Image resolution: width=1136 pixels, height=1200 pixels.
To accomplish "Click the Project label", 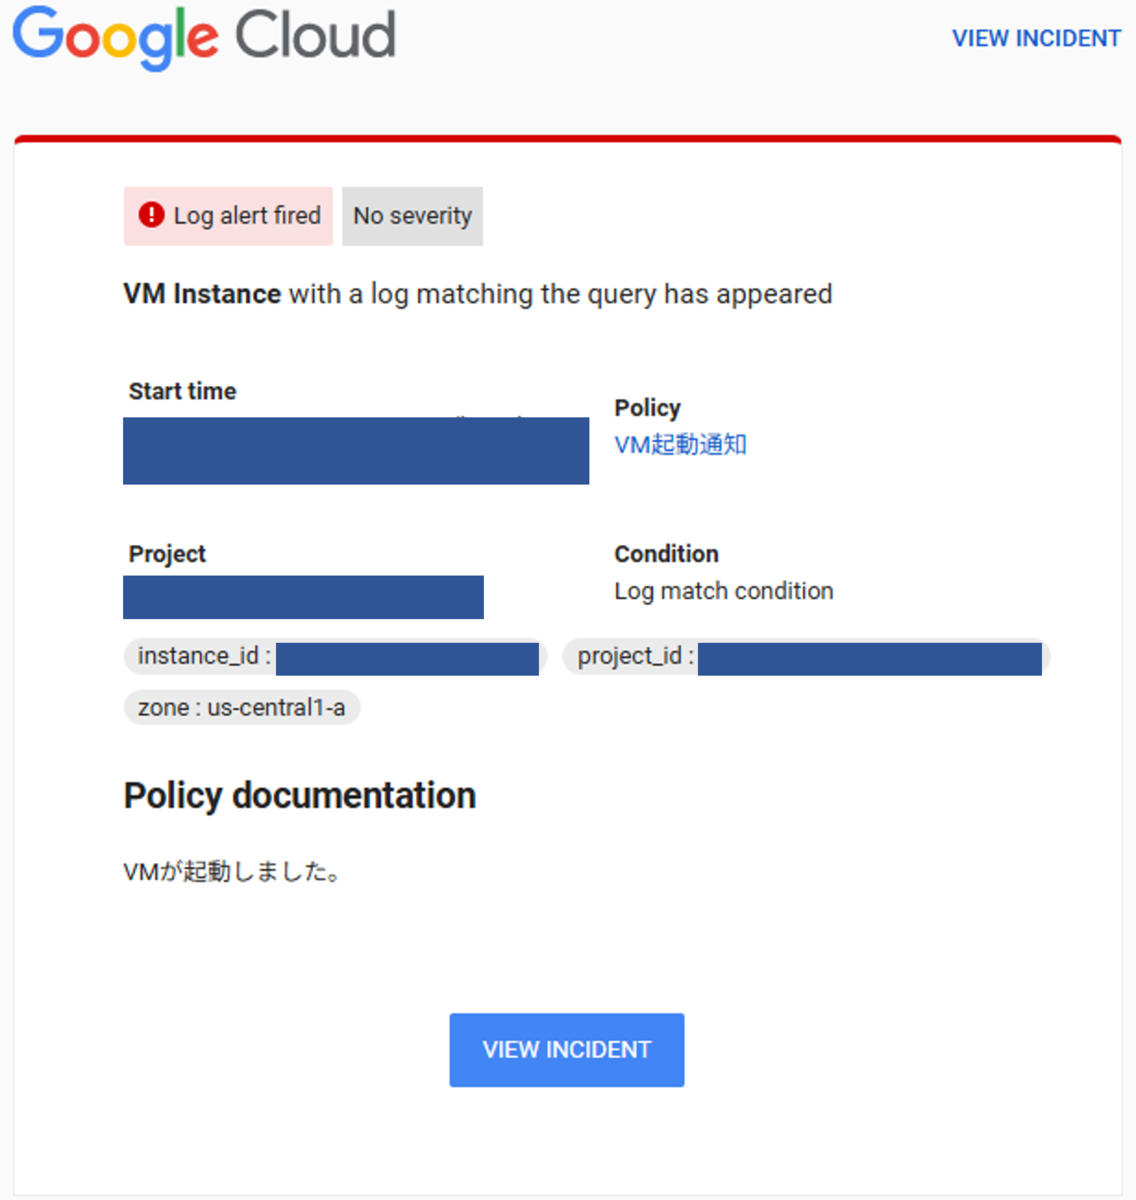I will [x=167, y=554].
